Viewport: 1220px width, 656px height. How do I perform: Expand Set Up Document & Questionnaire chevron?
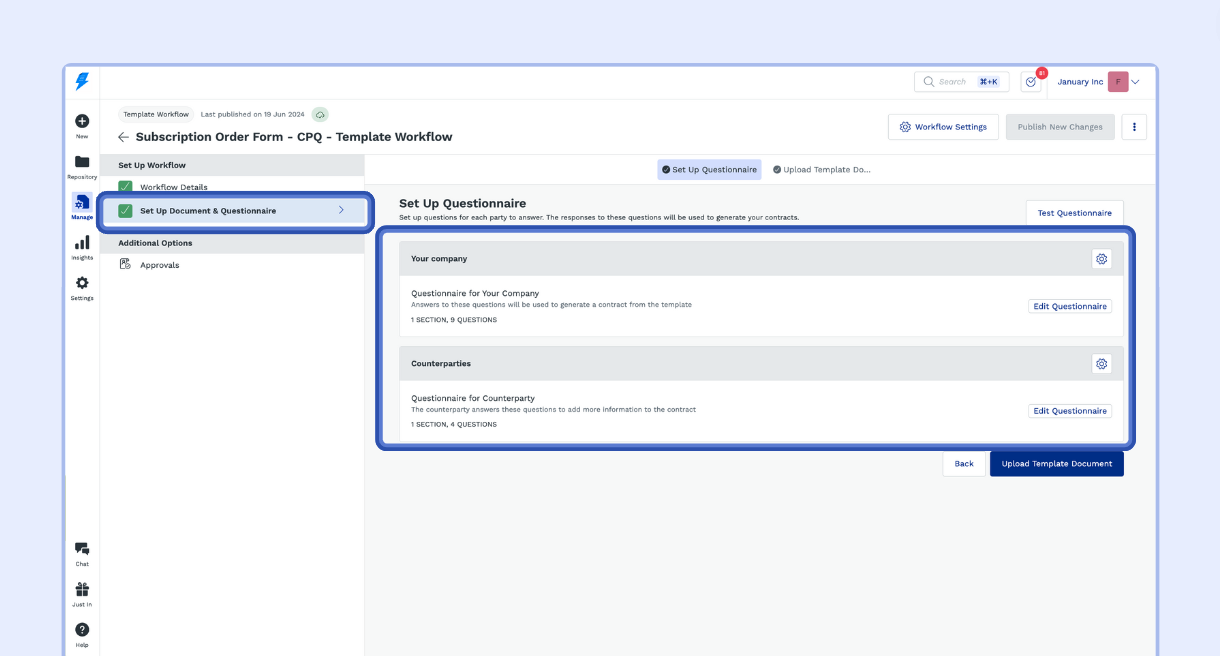341,210
